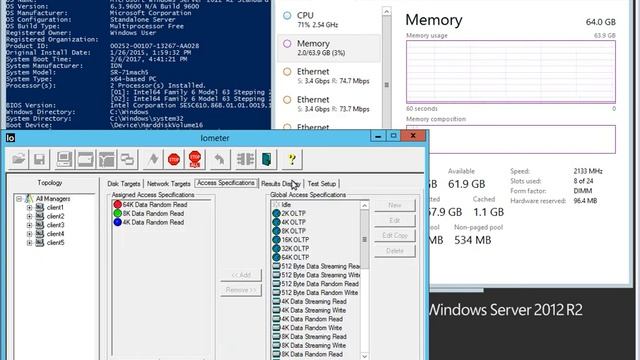Click the << Add button

[x=241, y=275]
